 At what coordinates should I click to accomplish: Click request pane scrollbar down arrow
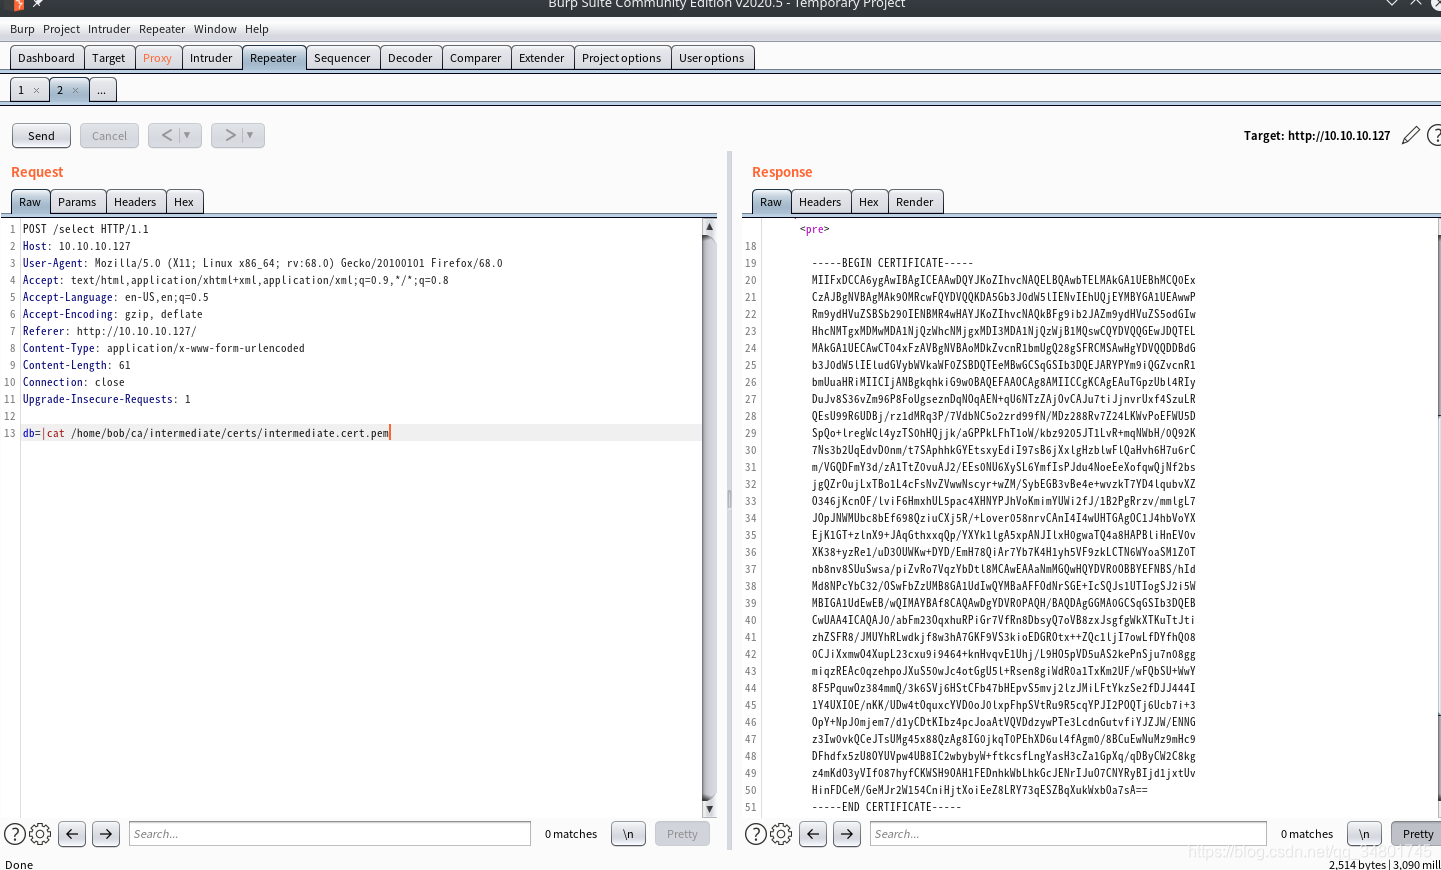pos(709,809)
